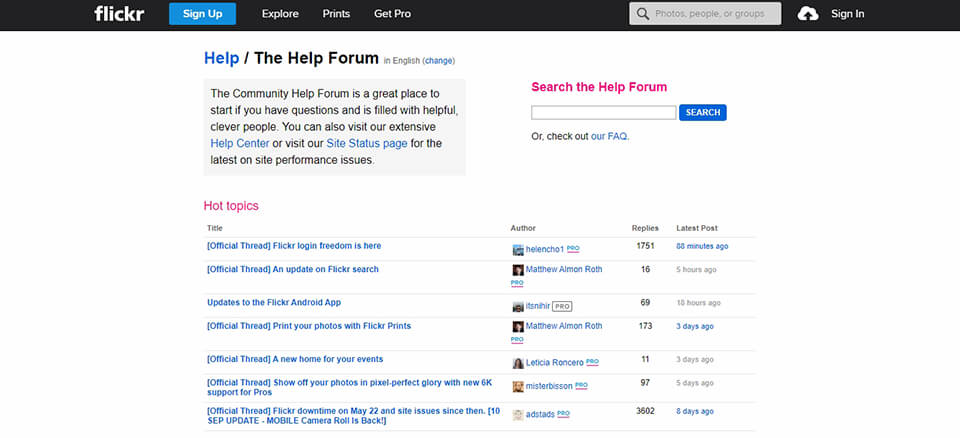Image resolution: width=960 pixels, height=438 pixels.
Task: Click adstads' avatar
Action: pyautogui.click(x=518, y=415)
